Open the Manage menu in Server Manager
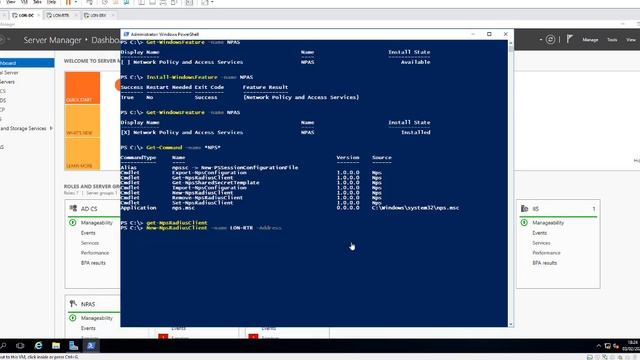 590,40
